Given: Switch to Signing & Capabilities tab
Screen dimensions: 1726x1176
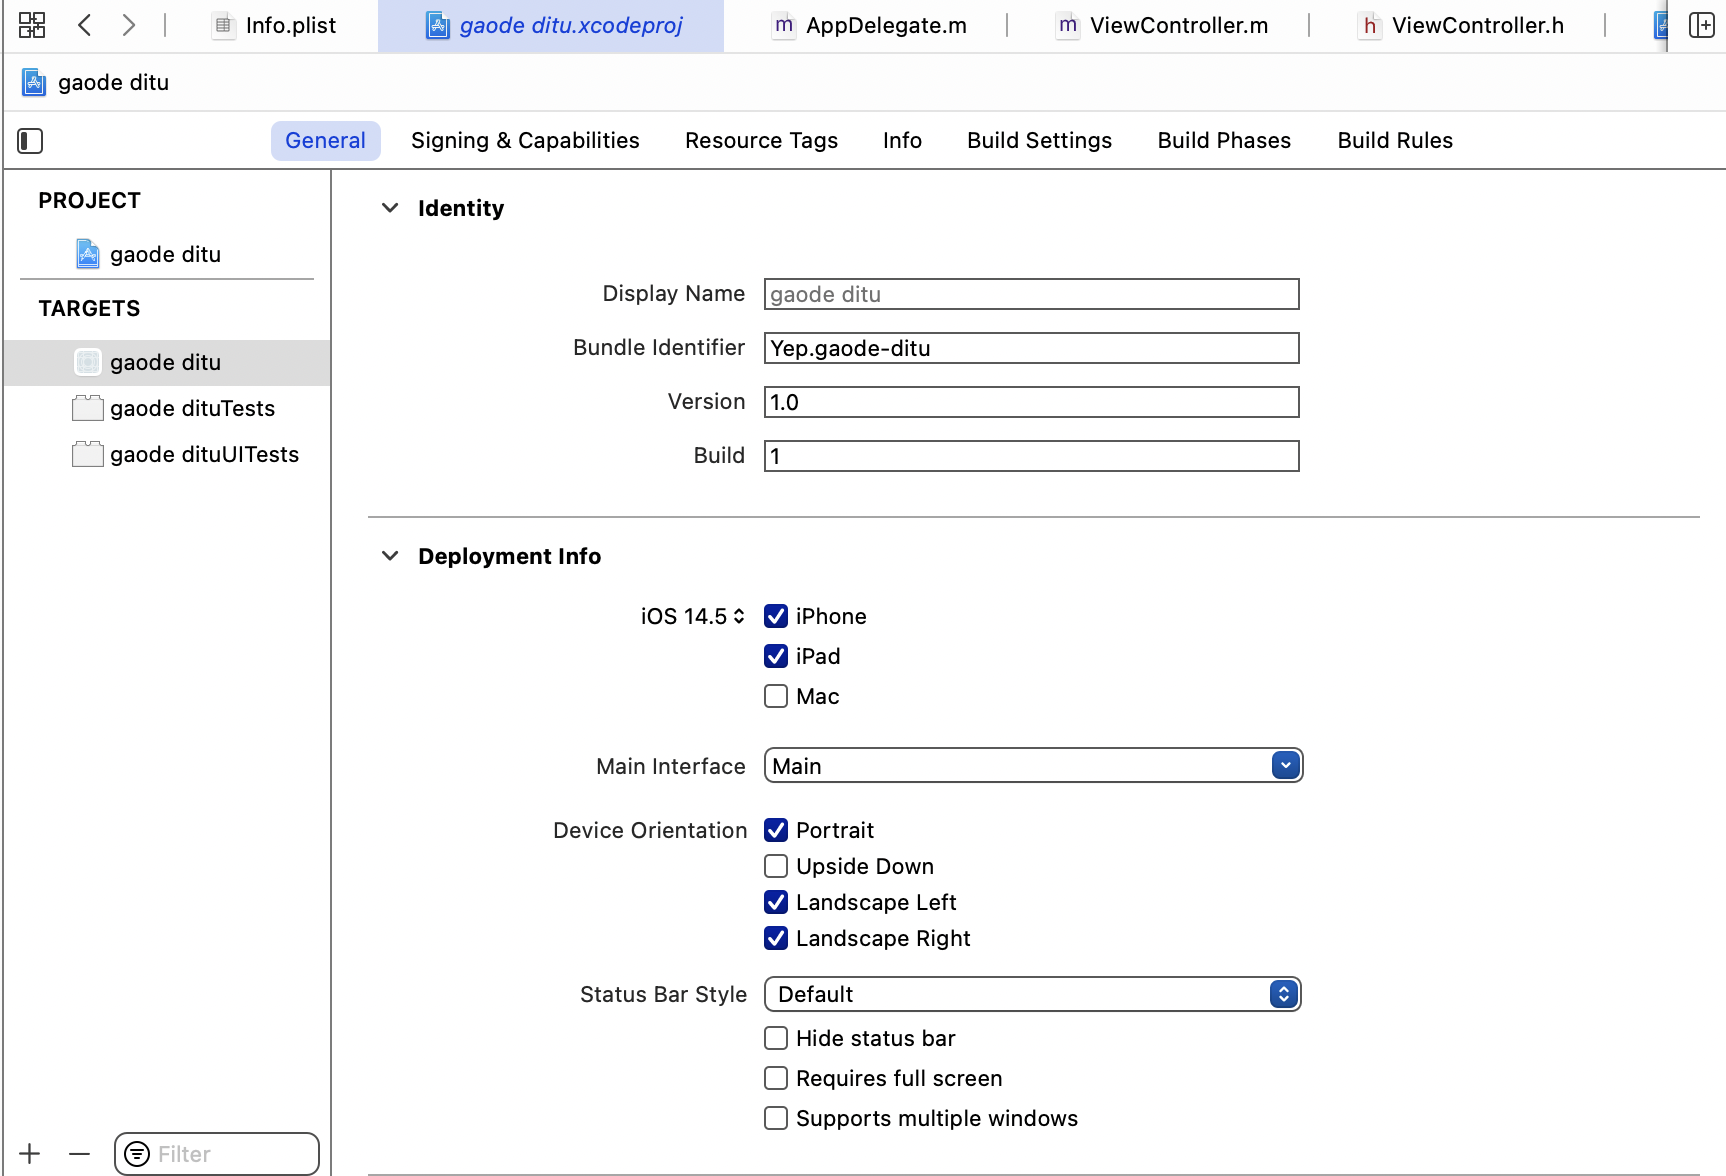Looking at the screenshot, I should 525,141.
